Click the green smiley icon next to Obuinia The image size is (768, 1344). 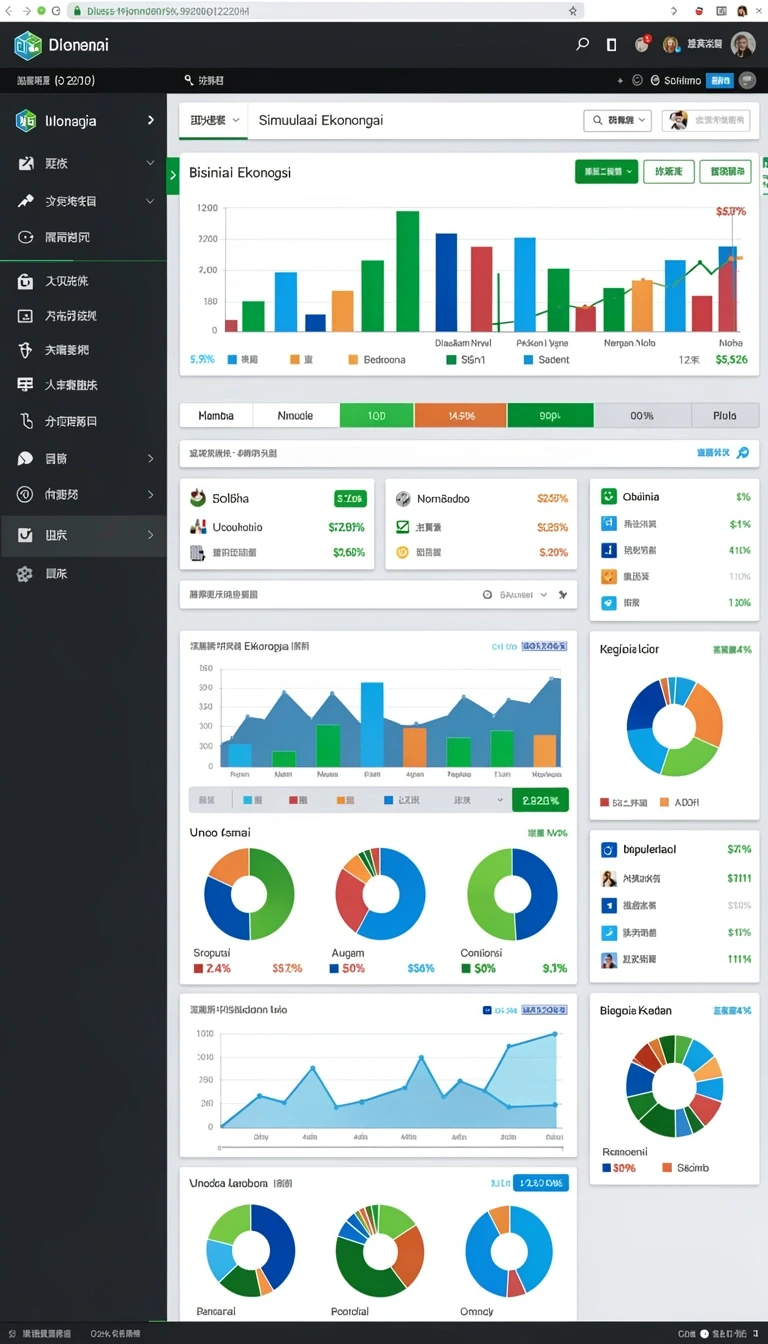coord(608,496)
